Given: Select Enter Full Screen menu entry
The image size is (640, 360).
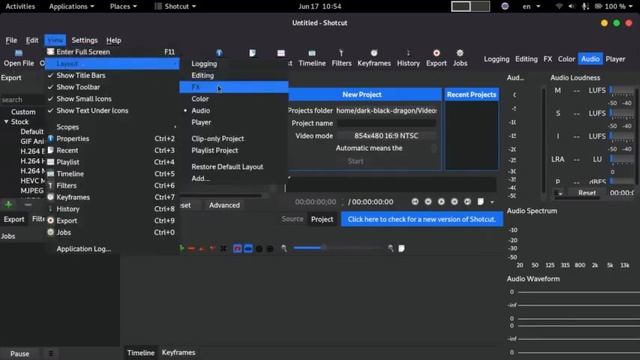Looking at the screenshot, I should click(x=112, y=52).
